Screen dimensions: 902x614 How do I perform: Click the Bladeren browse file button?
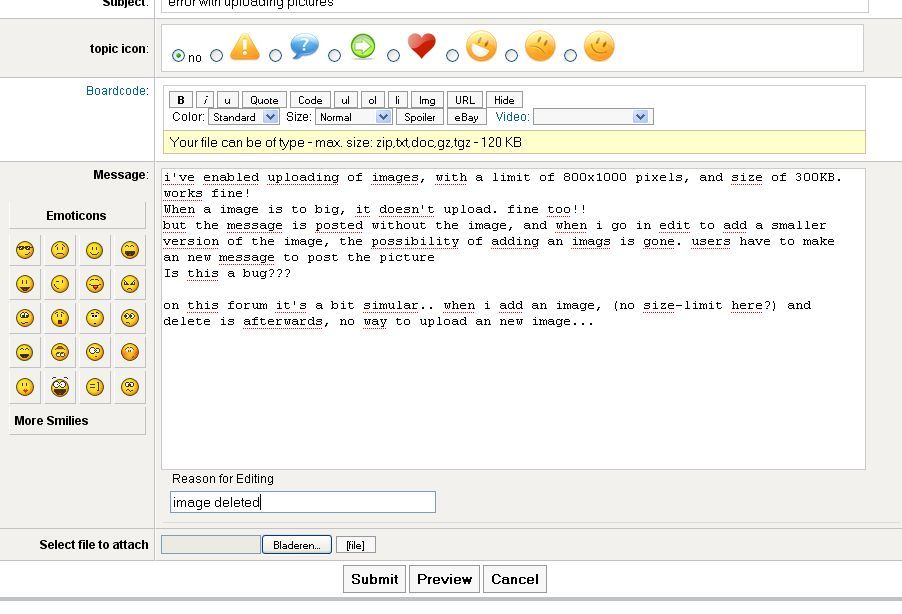[297, 545]
